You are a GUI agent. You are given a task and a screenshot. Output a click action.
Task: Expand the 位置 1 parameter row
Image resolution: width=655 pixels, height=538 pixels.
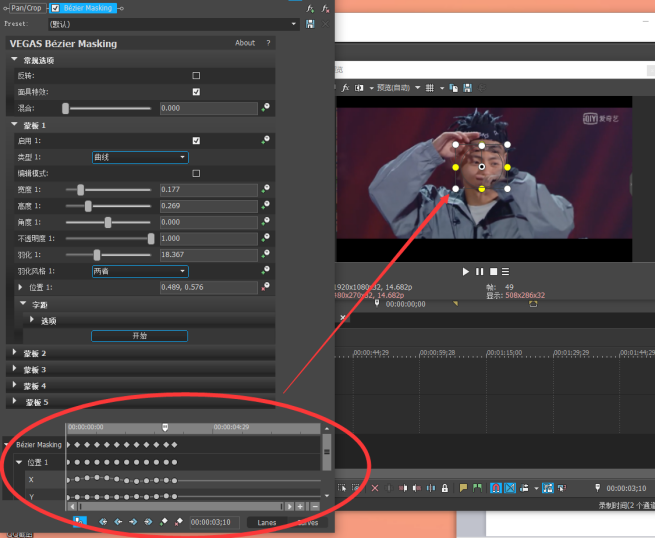tap(20, 287)
